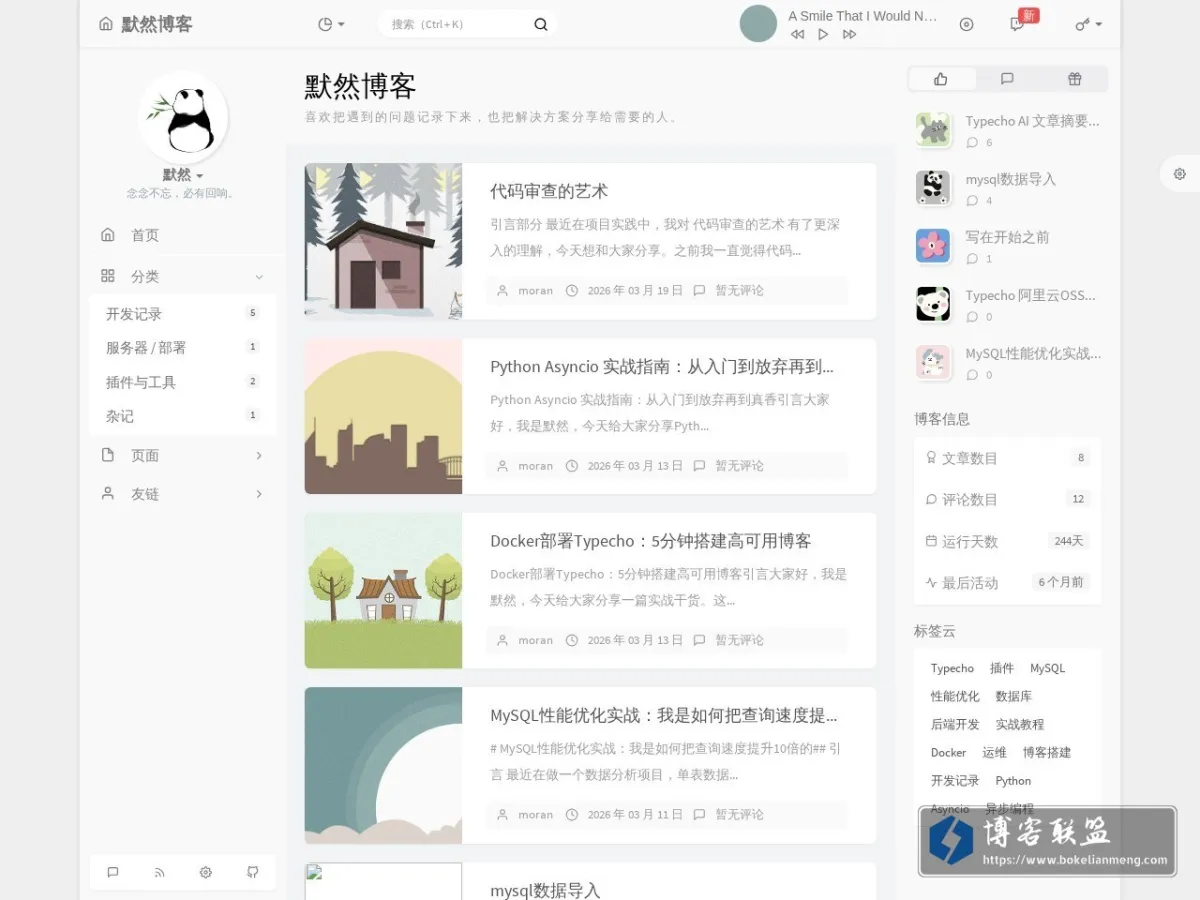The height and width of the screenshot is (900, 1200).
Task: Expand the 友链 menu
Action: [x=183, y=494]
